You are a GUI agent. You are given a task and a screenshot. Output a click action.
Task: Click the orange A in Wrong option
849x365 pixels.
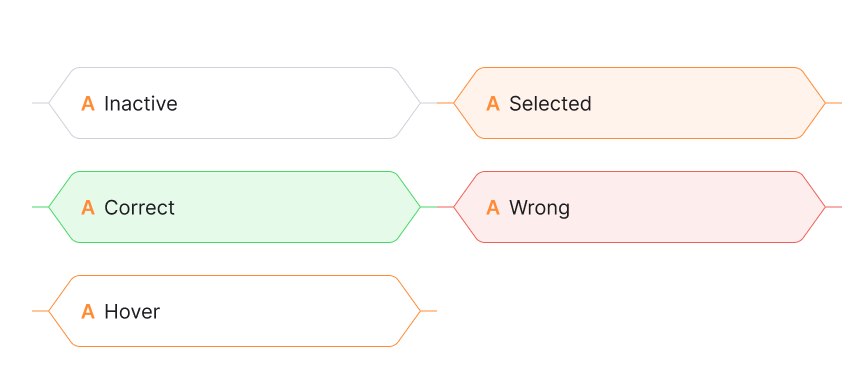(x=493, y=207)
